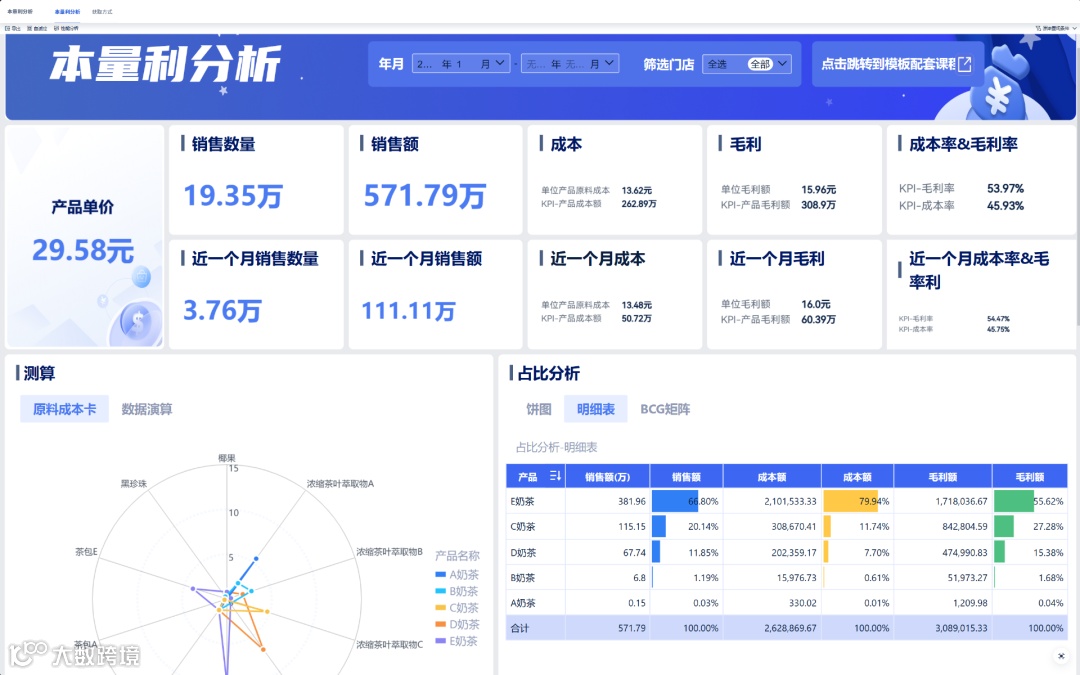Screen dimensions: 1080x675
Task: Click the 53.97% KPI-毛利率 value
Action: pos(1005,189)
